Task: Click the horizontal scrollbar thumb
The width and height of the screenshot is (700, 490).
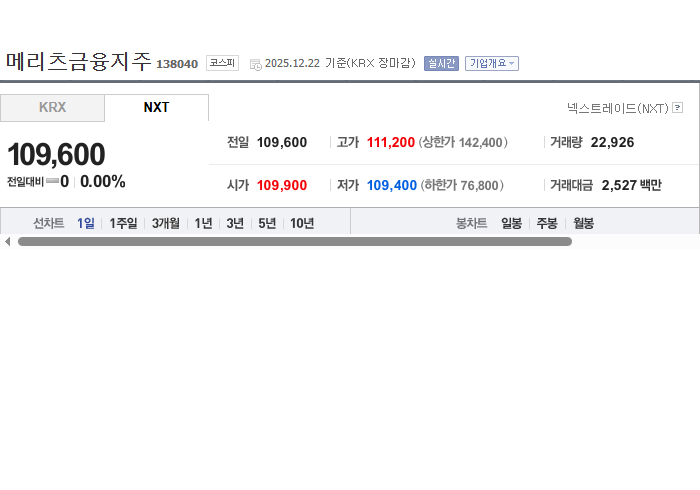Action: [295, 241]
